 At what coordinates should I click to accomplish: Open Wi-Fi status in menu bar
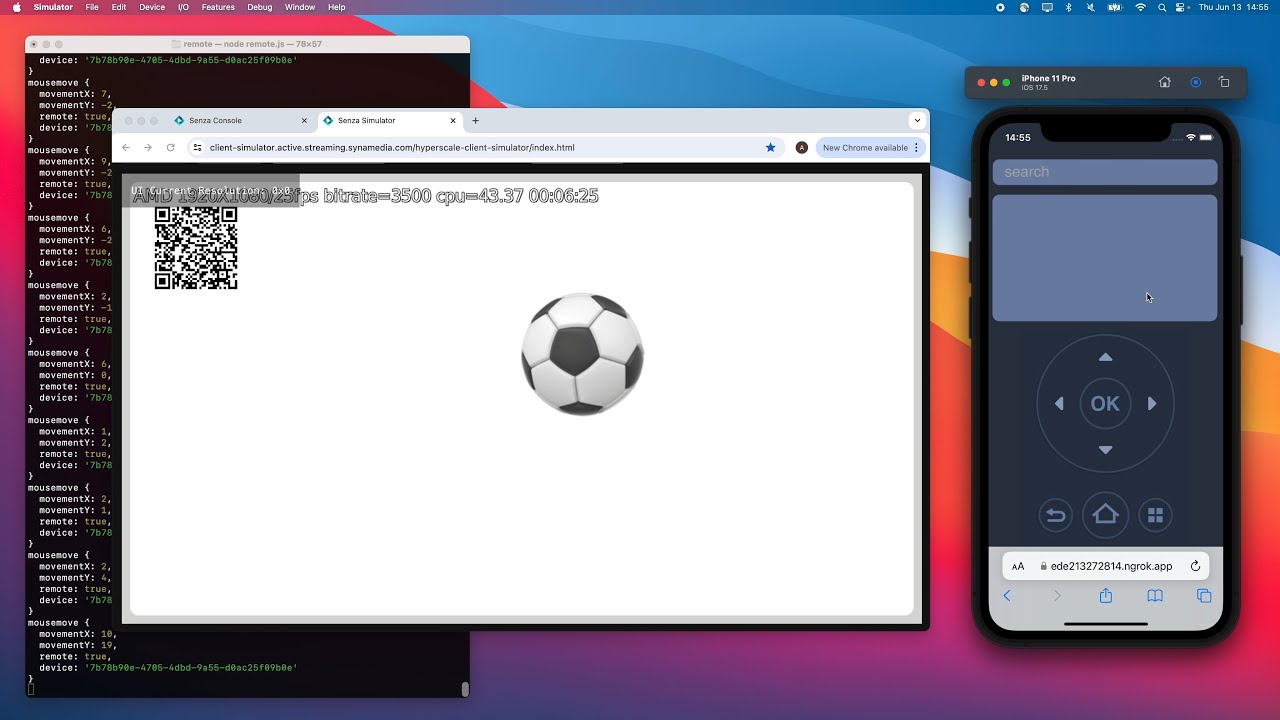click(x=1140, y=7)
